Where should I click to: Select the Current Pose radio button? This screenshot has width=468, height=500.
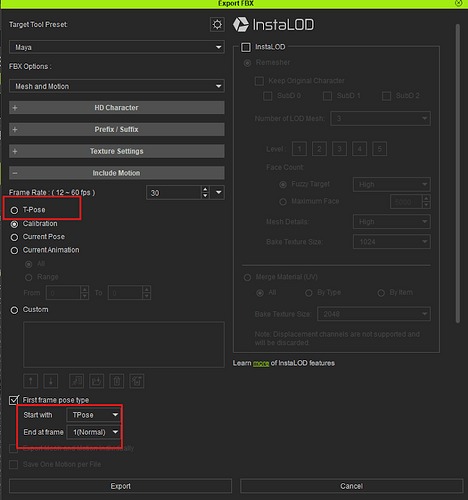point(14,237)
